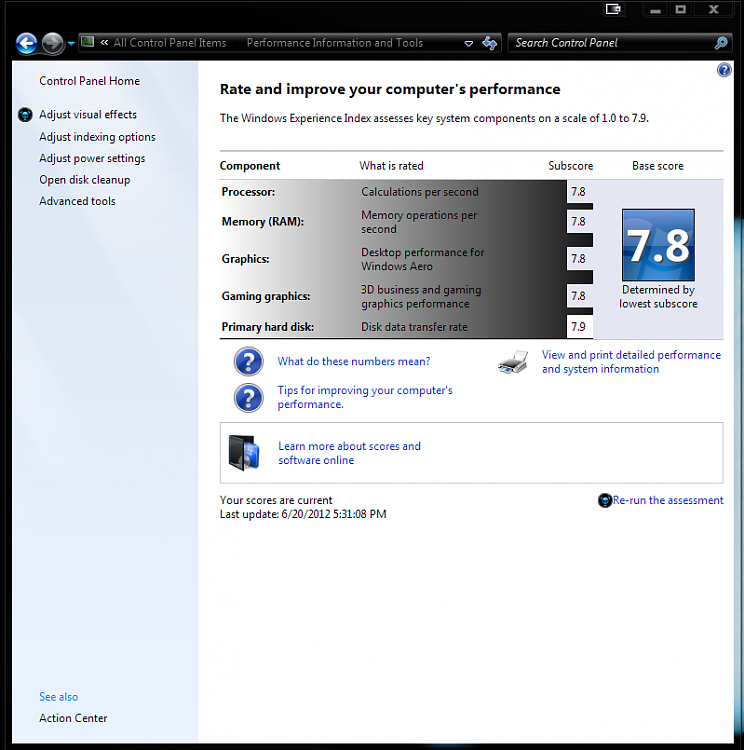
Task: Maximize the window
Action: coord(680,9)
